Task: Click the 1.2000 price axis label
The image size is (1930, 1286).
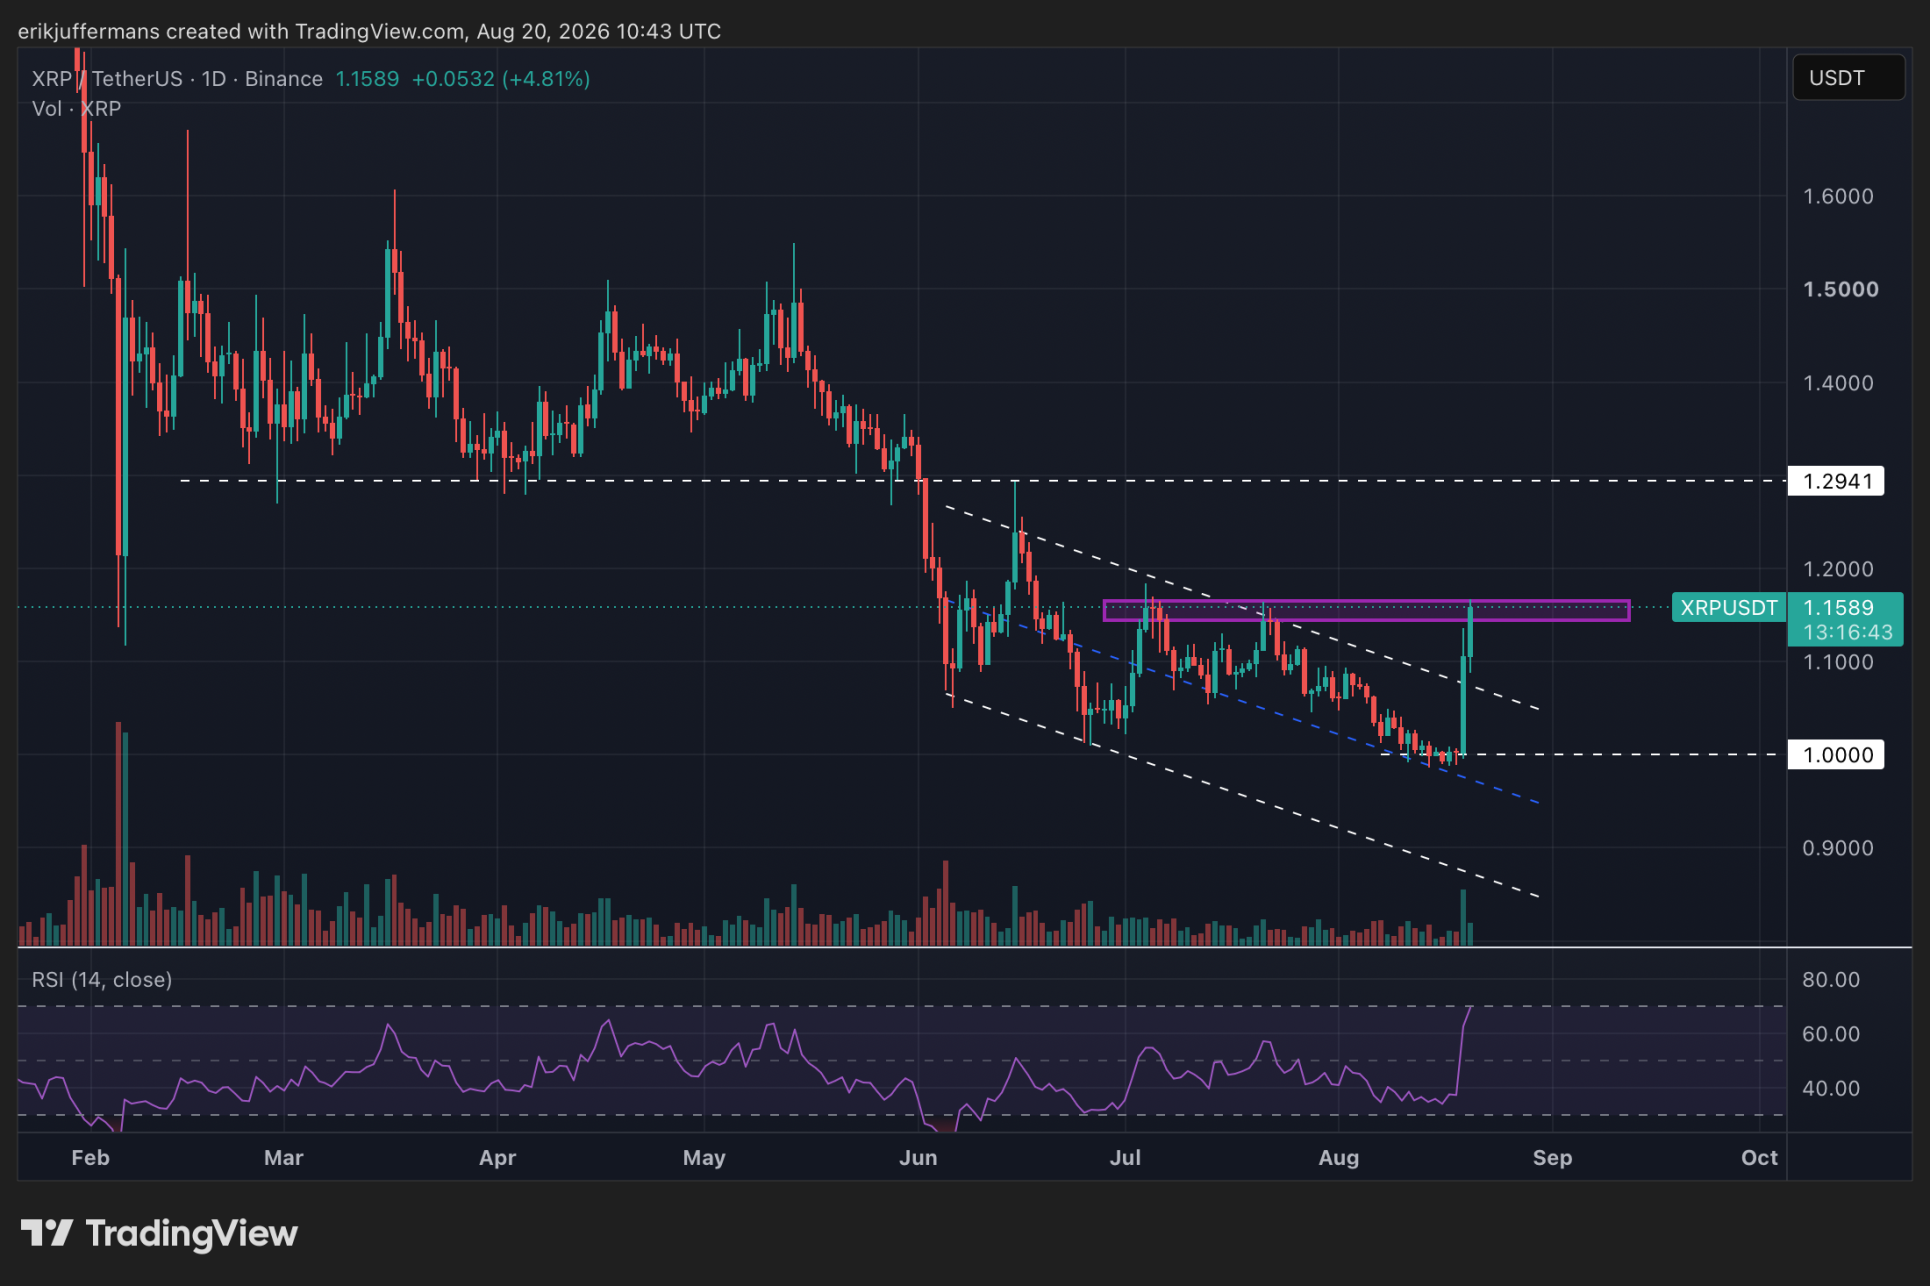Action: point(1838,569)
